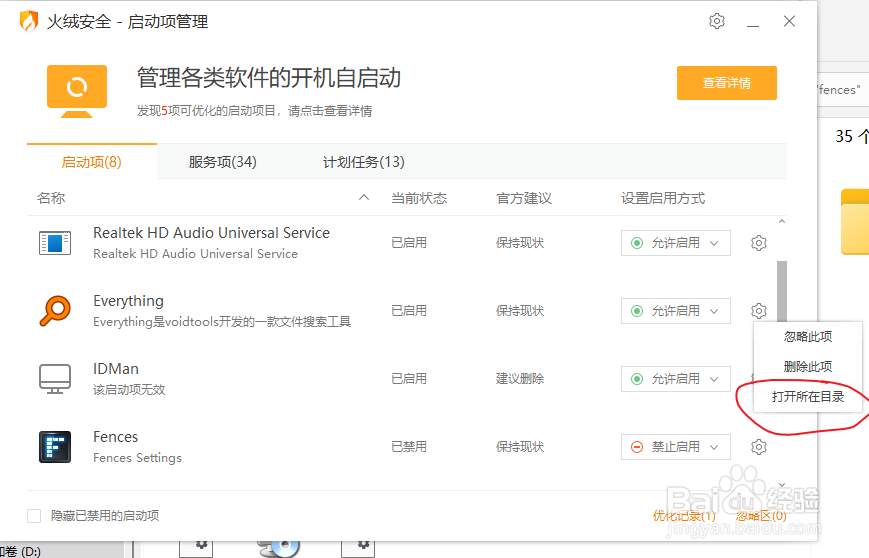Expand startup mode dropdown for Realtek row
This screenshot has height=558, width=869.
[x=676, y=243]
